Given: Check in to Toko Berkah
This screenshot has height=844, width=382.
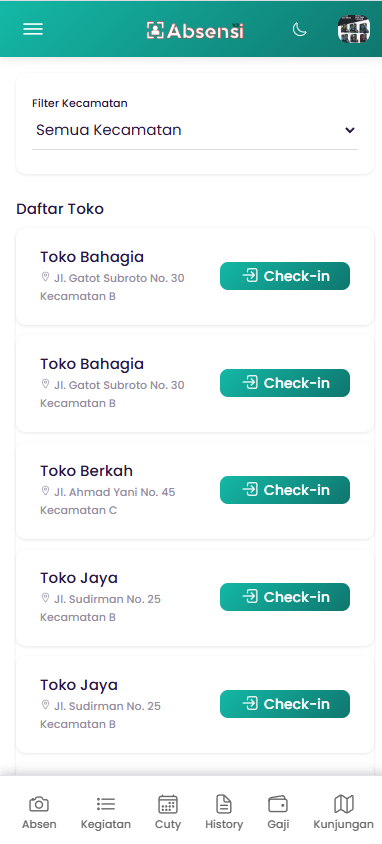Looking at the screenshot, I should coord(285,490).
